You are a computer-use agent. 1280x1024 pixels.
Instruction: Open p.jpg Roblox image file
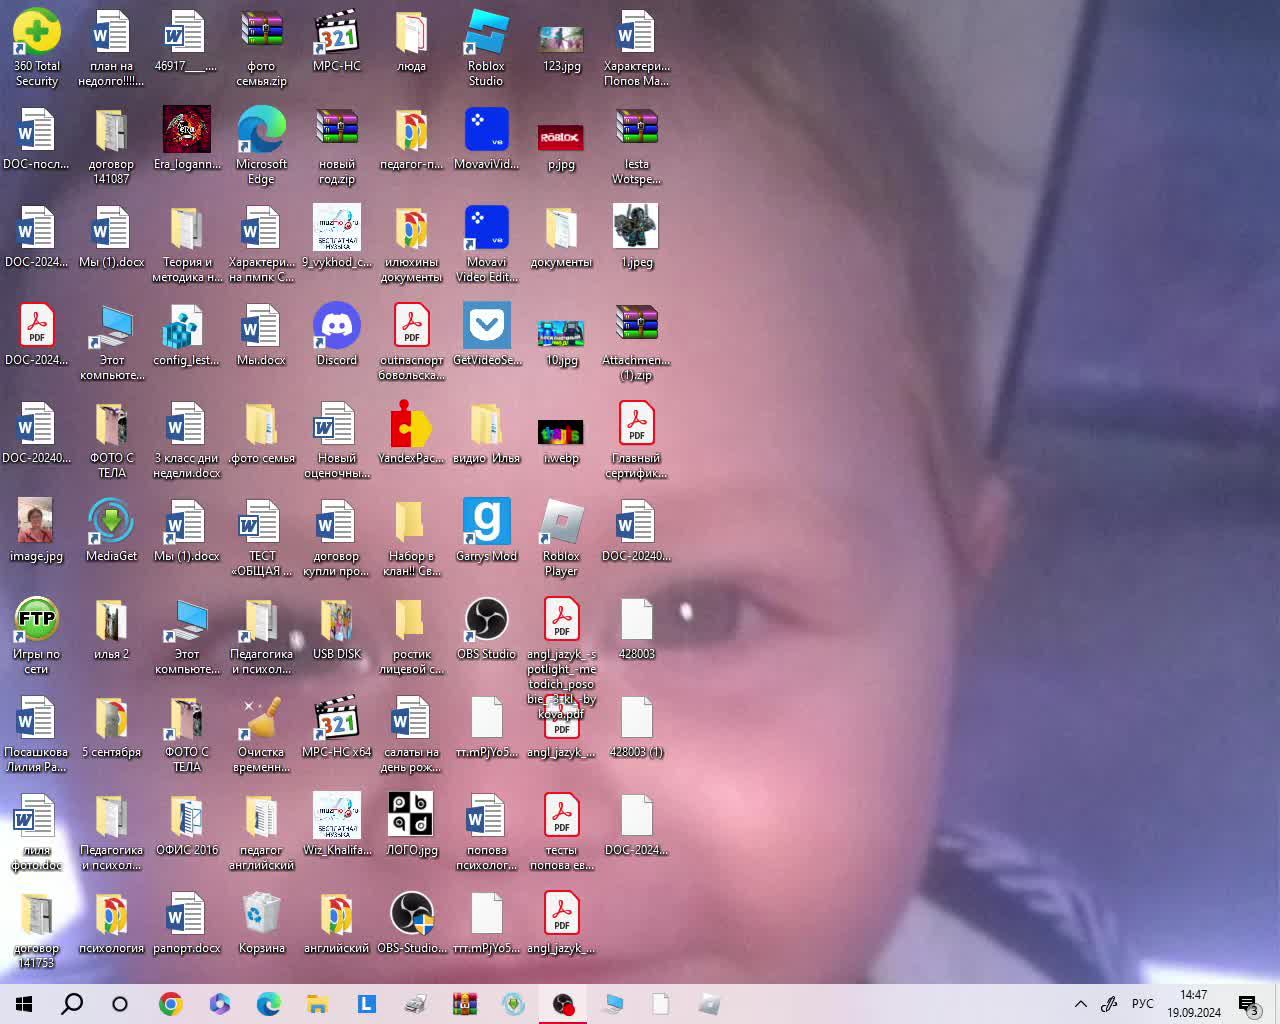tap(561, 145)
